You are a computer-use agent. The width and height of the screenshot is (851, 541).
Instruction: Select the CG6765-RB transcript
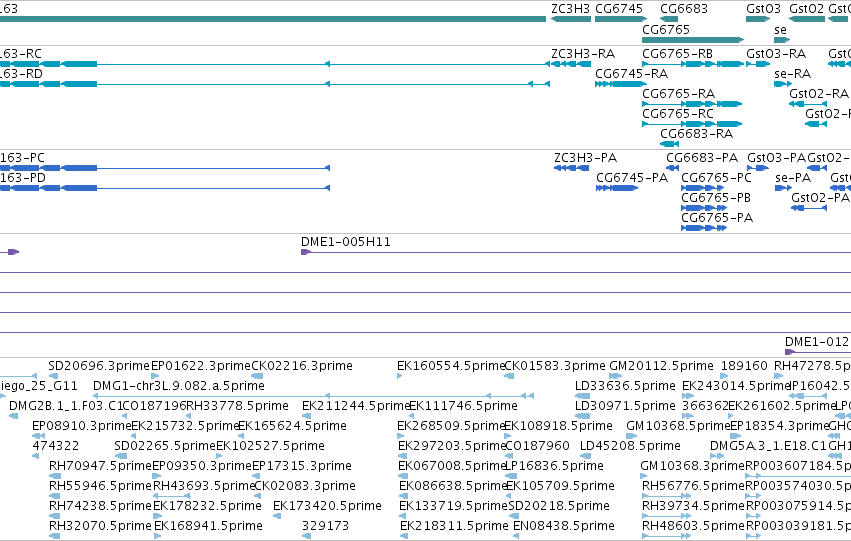click(693, 64)
